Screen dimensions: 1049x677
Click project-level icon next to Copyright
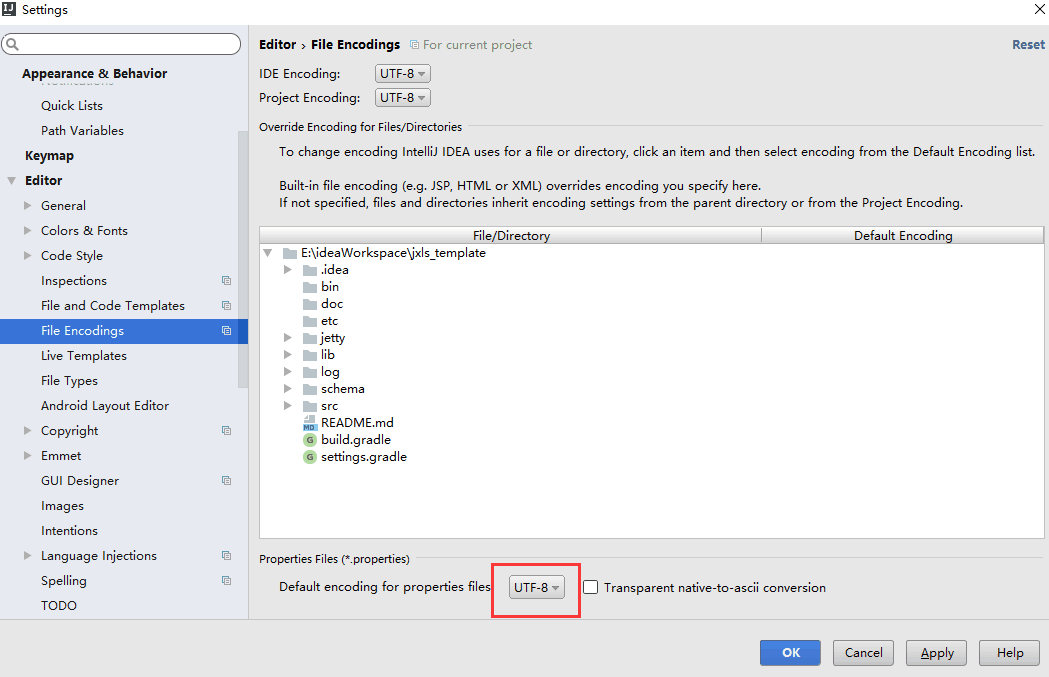226,430
